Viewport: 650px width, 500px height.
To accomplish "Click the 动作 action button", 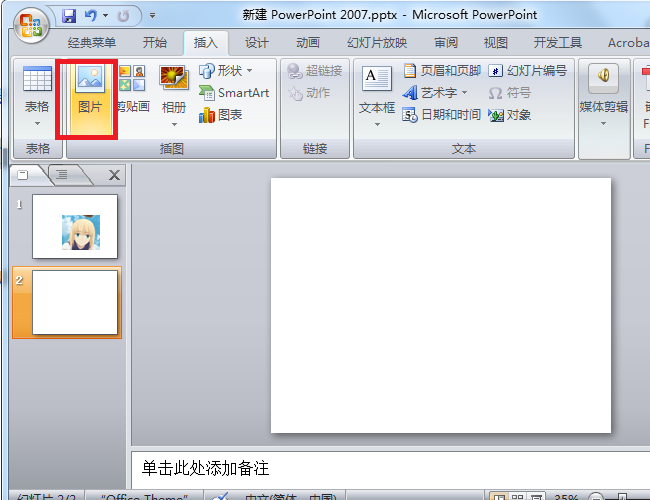I will [309, 93].
